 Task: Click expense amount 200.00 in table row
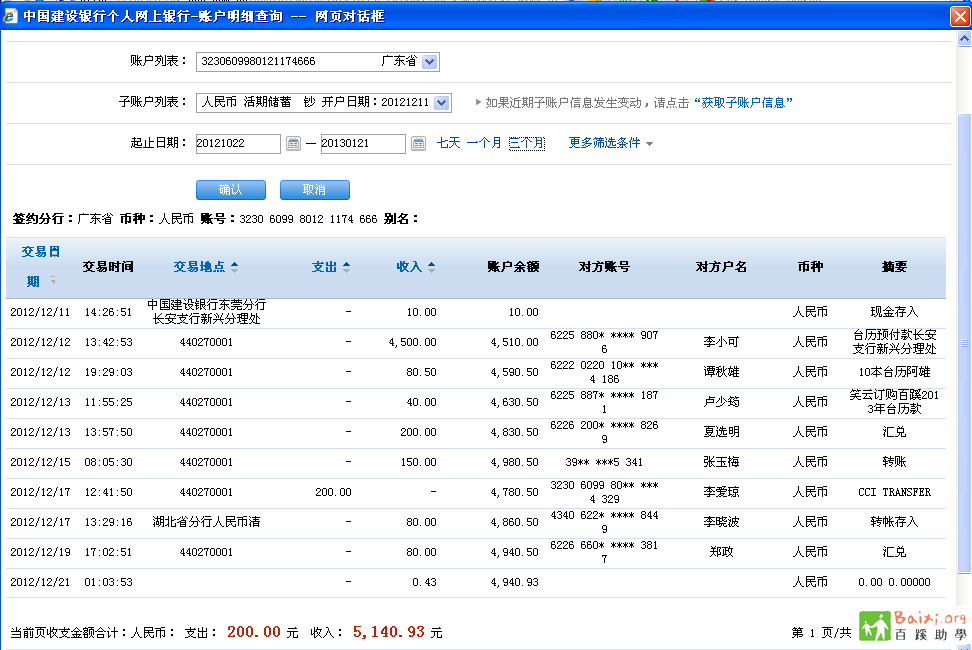[333, 492]
